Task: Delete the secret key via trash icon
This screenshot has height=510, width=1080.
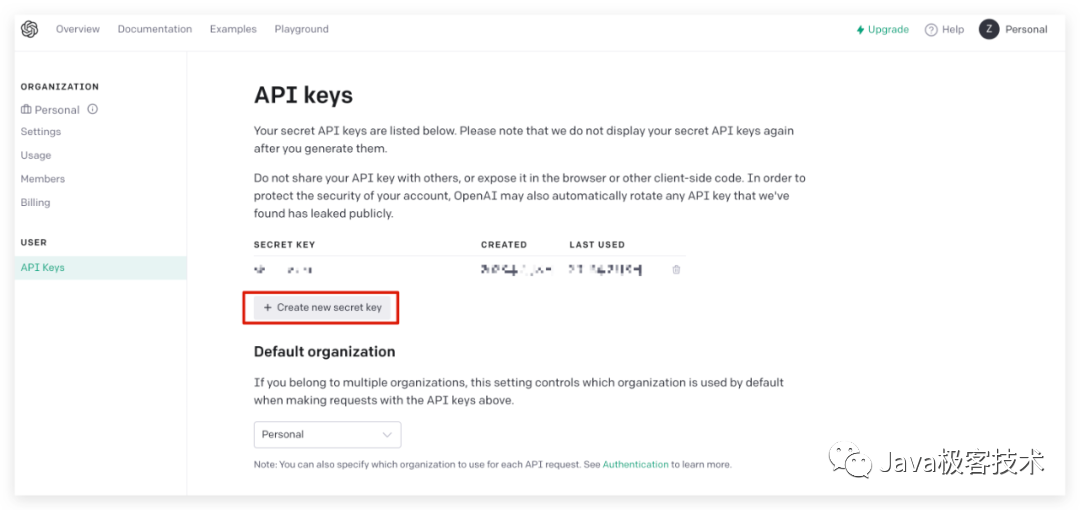Action: coord(676,270)
